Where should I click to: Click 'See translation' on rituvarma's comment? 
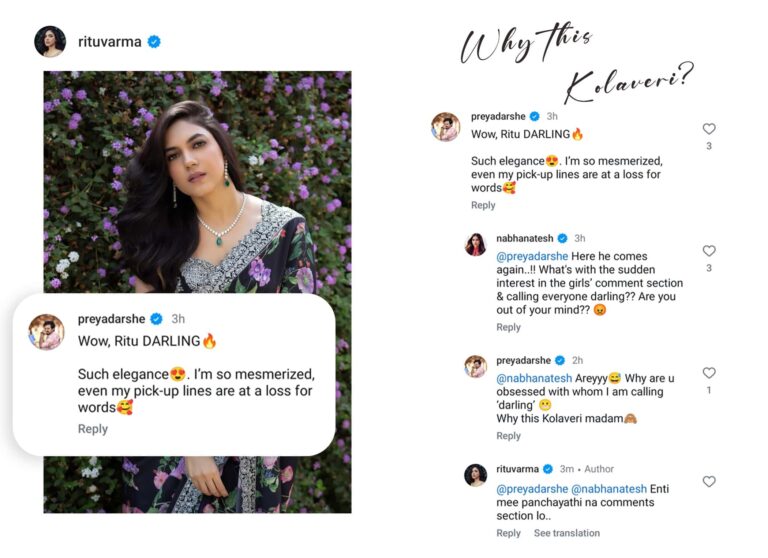pos(567,533)
